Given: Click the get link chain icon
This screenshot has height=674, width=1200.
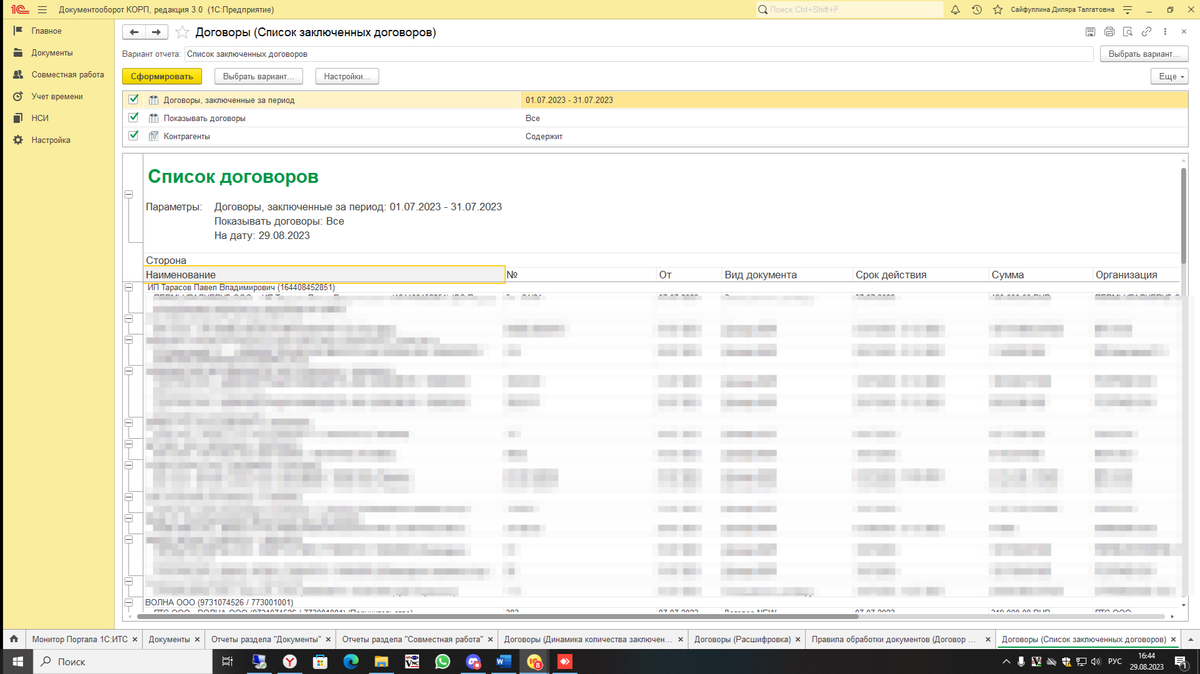Looking at the screenshot, I should pyautogui.click(x=1147, y=32).
